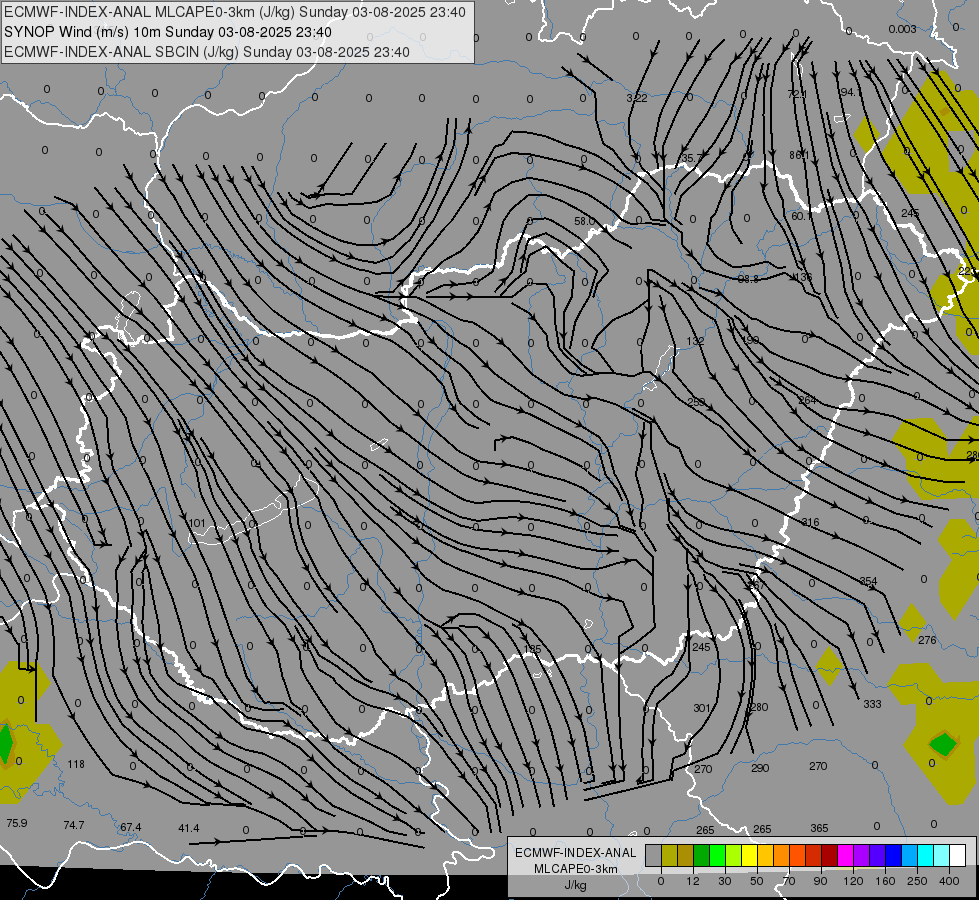
Task: Click the olive legend swatch after gray
Action: coord(669,856)
